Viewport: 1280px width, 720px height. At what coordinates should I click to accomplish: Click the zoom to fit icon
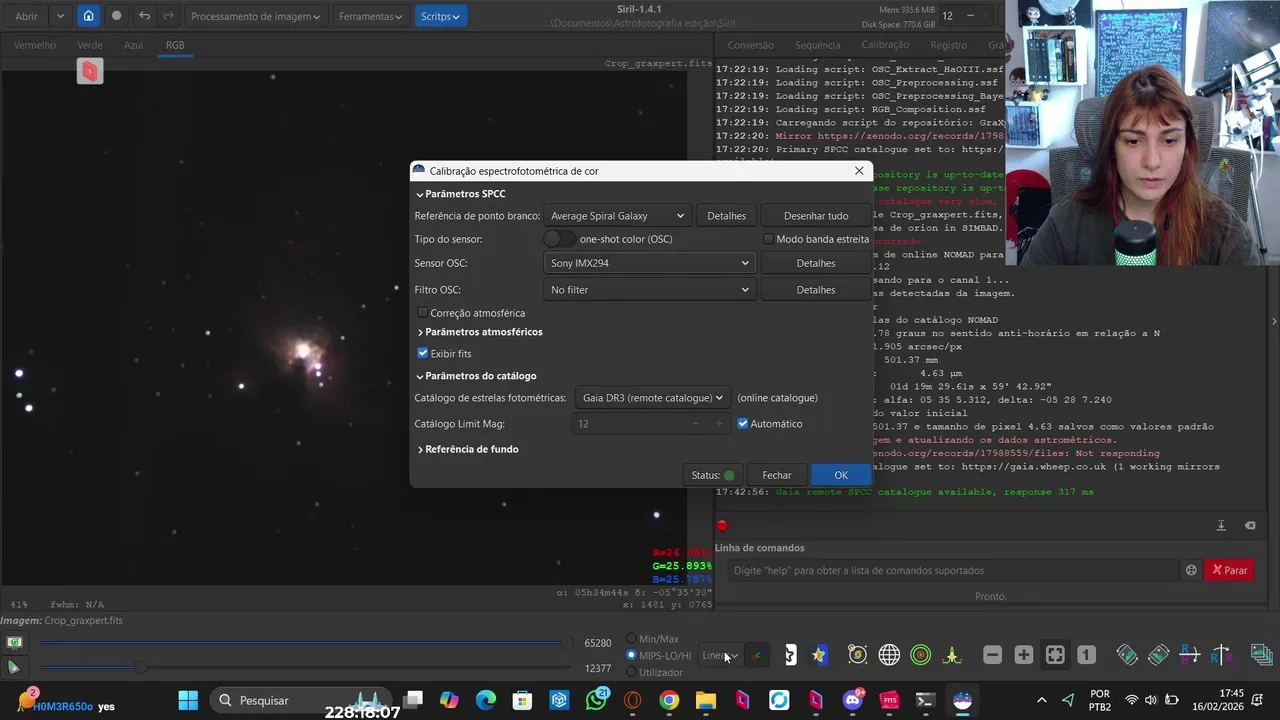[x=1055, y=655]
